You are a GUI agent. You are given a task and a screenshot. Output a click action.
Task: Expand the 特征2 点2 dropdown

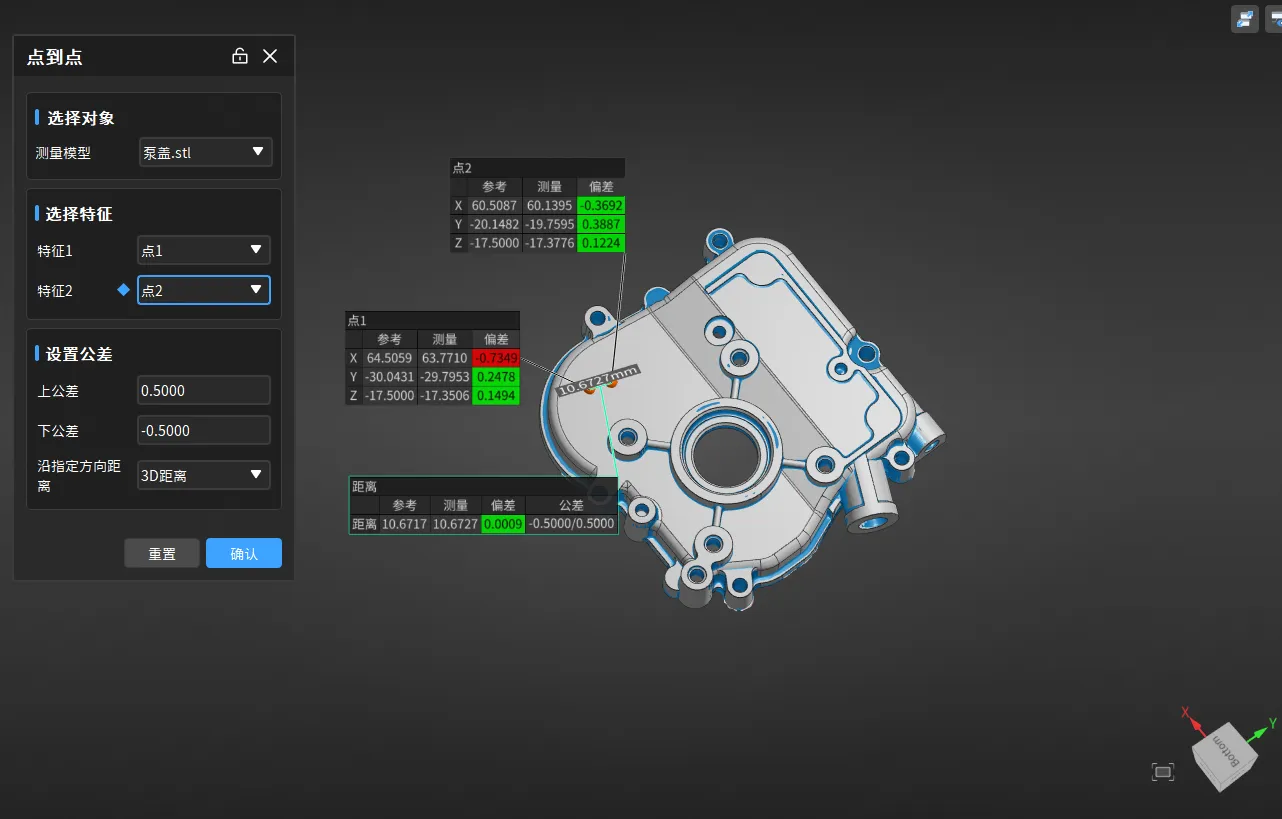pos(204,290)
